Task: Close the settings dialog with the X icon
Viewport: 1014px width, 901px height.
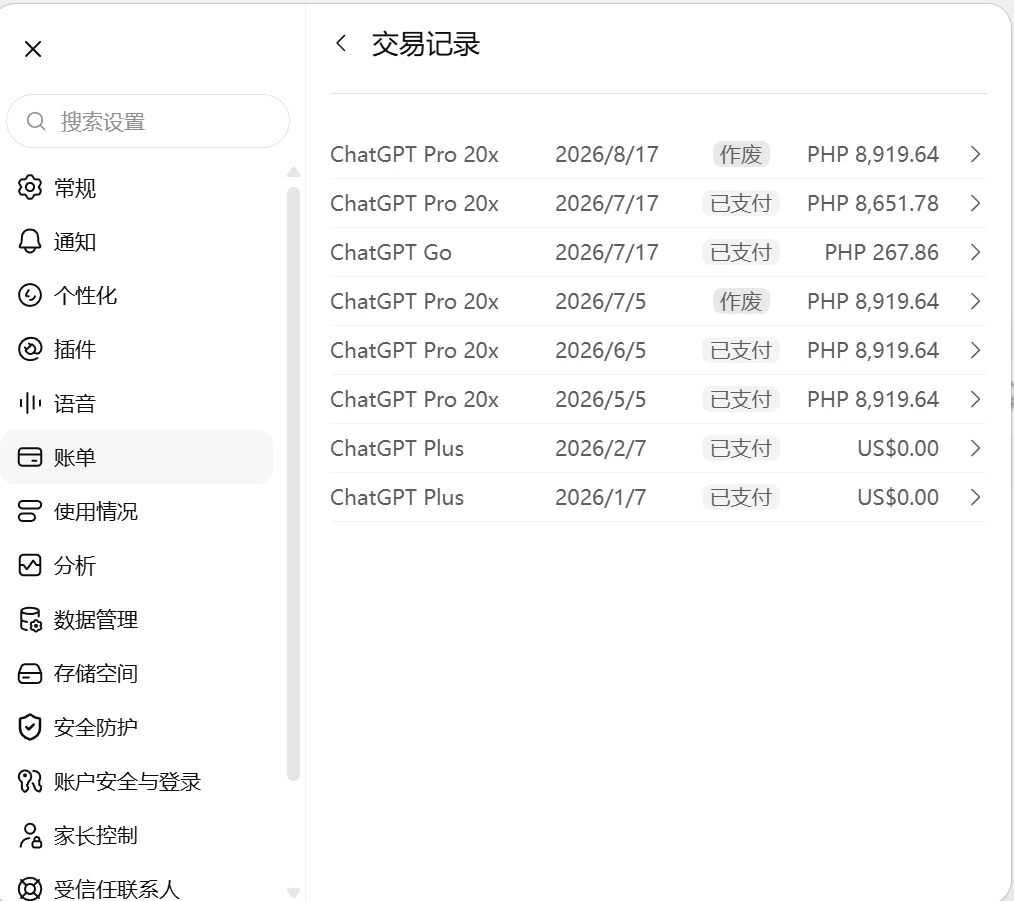Action: tap(33, 49)
